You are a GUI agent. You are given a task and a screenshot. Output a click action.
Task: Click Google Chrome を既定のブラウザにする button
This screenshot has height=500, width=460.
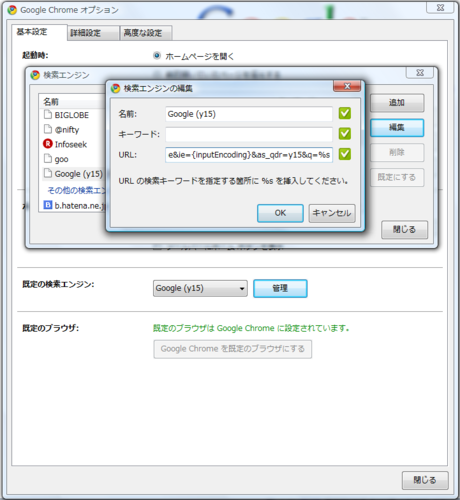tap(233, 349)
